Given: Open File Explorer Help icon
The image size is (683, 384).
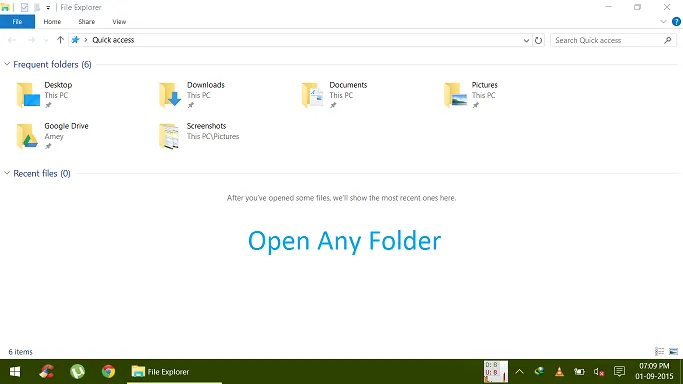Looking at the screenshot, I should 676,21.
